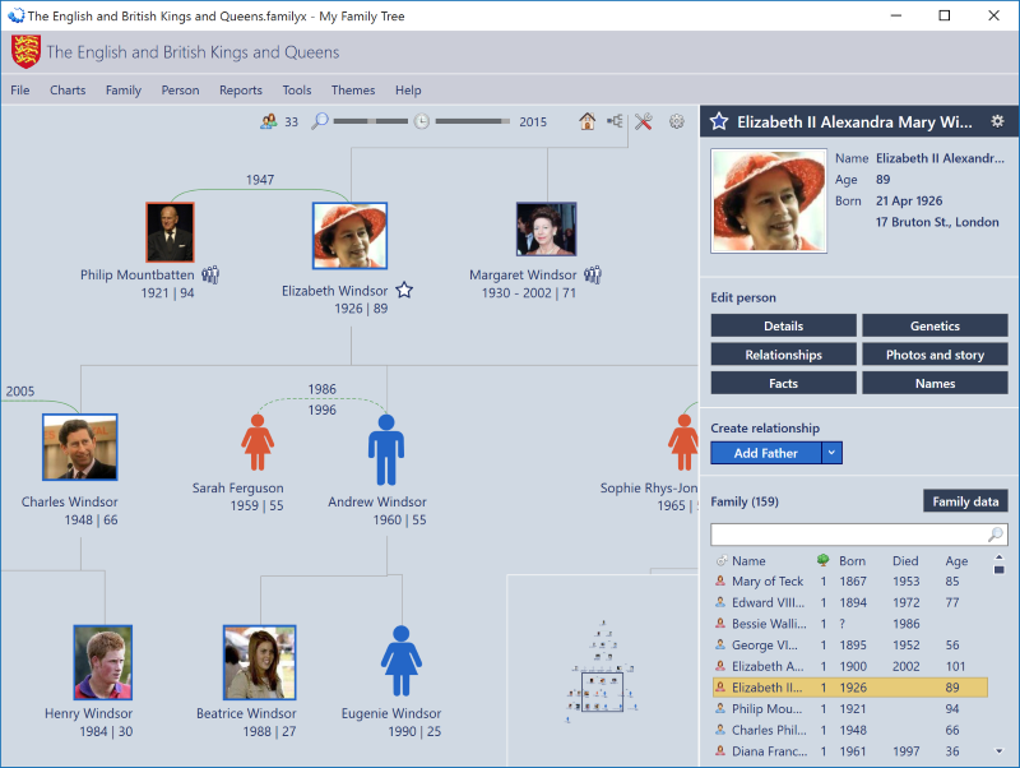Click the Age column header
Viewport: 1020px width, 768px height.
(956, 561)
